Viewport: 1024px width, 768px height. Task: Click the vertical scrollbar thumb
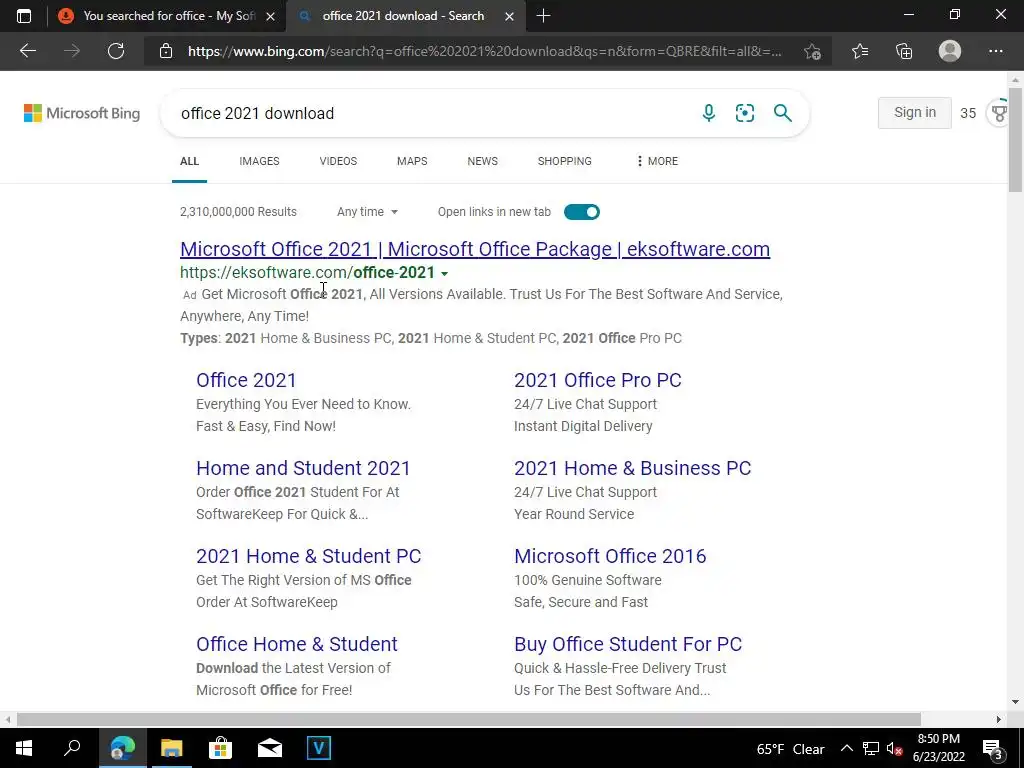click(x=1016, y=139)
